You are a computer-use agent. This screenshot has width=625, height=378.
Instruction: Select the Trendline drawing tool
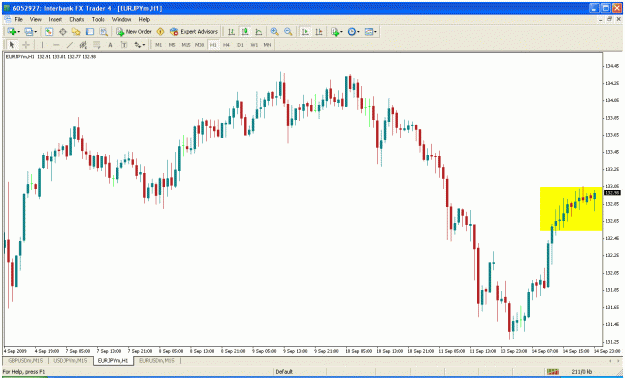[x=69, y=45]
